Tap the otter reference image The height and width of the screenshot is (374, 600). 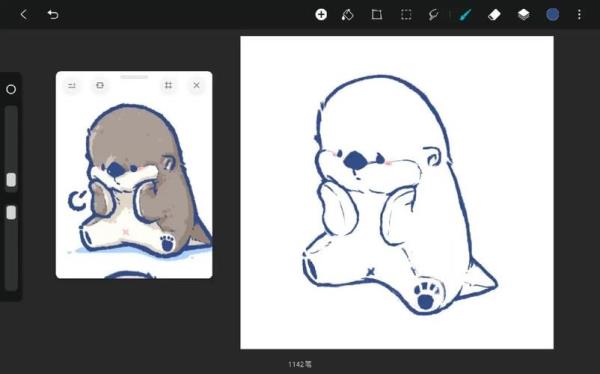coord(145,181)
